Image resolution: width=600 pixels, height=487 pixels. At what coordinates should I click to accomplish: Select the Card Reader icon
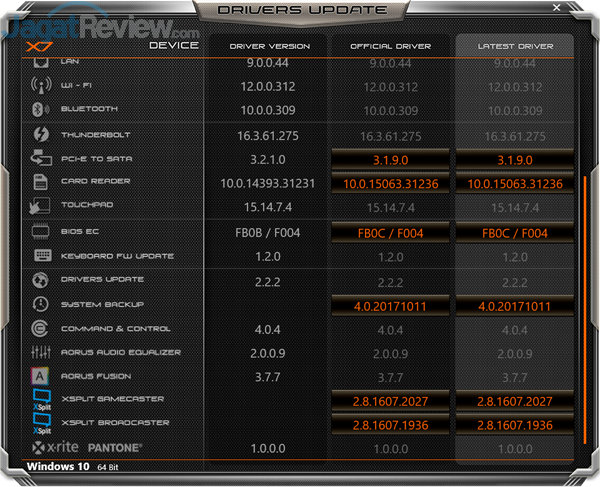(x=41, y=182)
